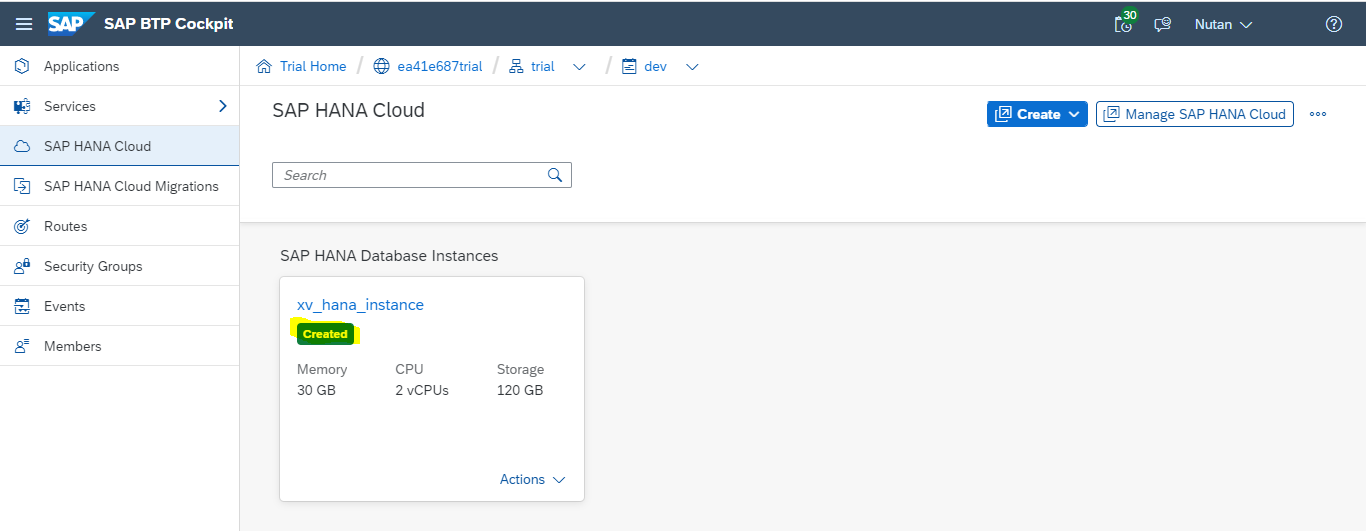The width and height of the screenshot is (1366, 531).
Task: Click the search magnifier icon
Action: point(555,175)
